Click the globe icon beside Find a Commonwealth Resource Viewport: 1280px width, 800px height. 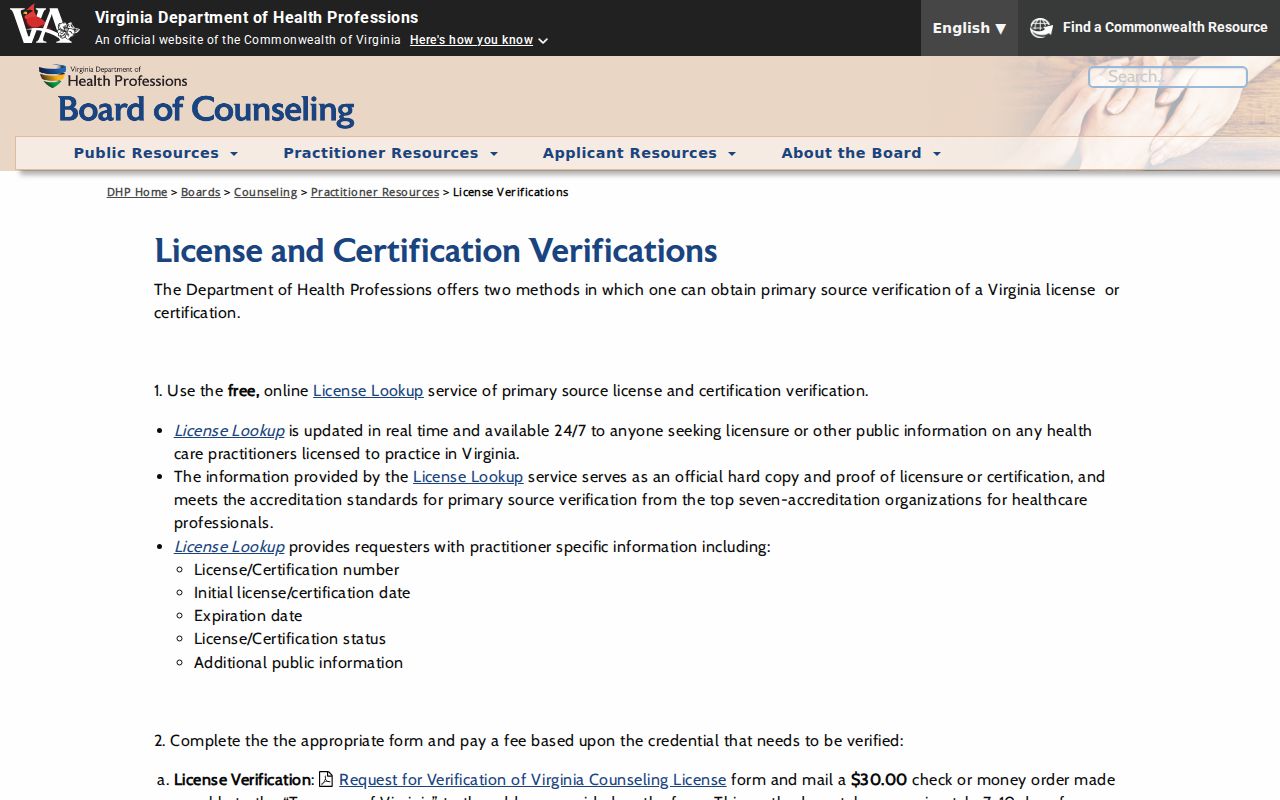click(x=1041, y=28)
